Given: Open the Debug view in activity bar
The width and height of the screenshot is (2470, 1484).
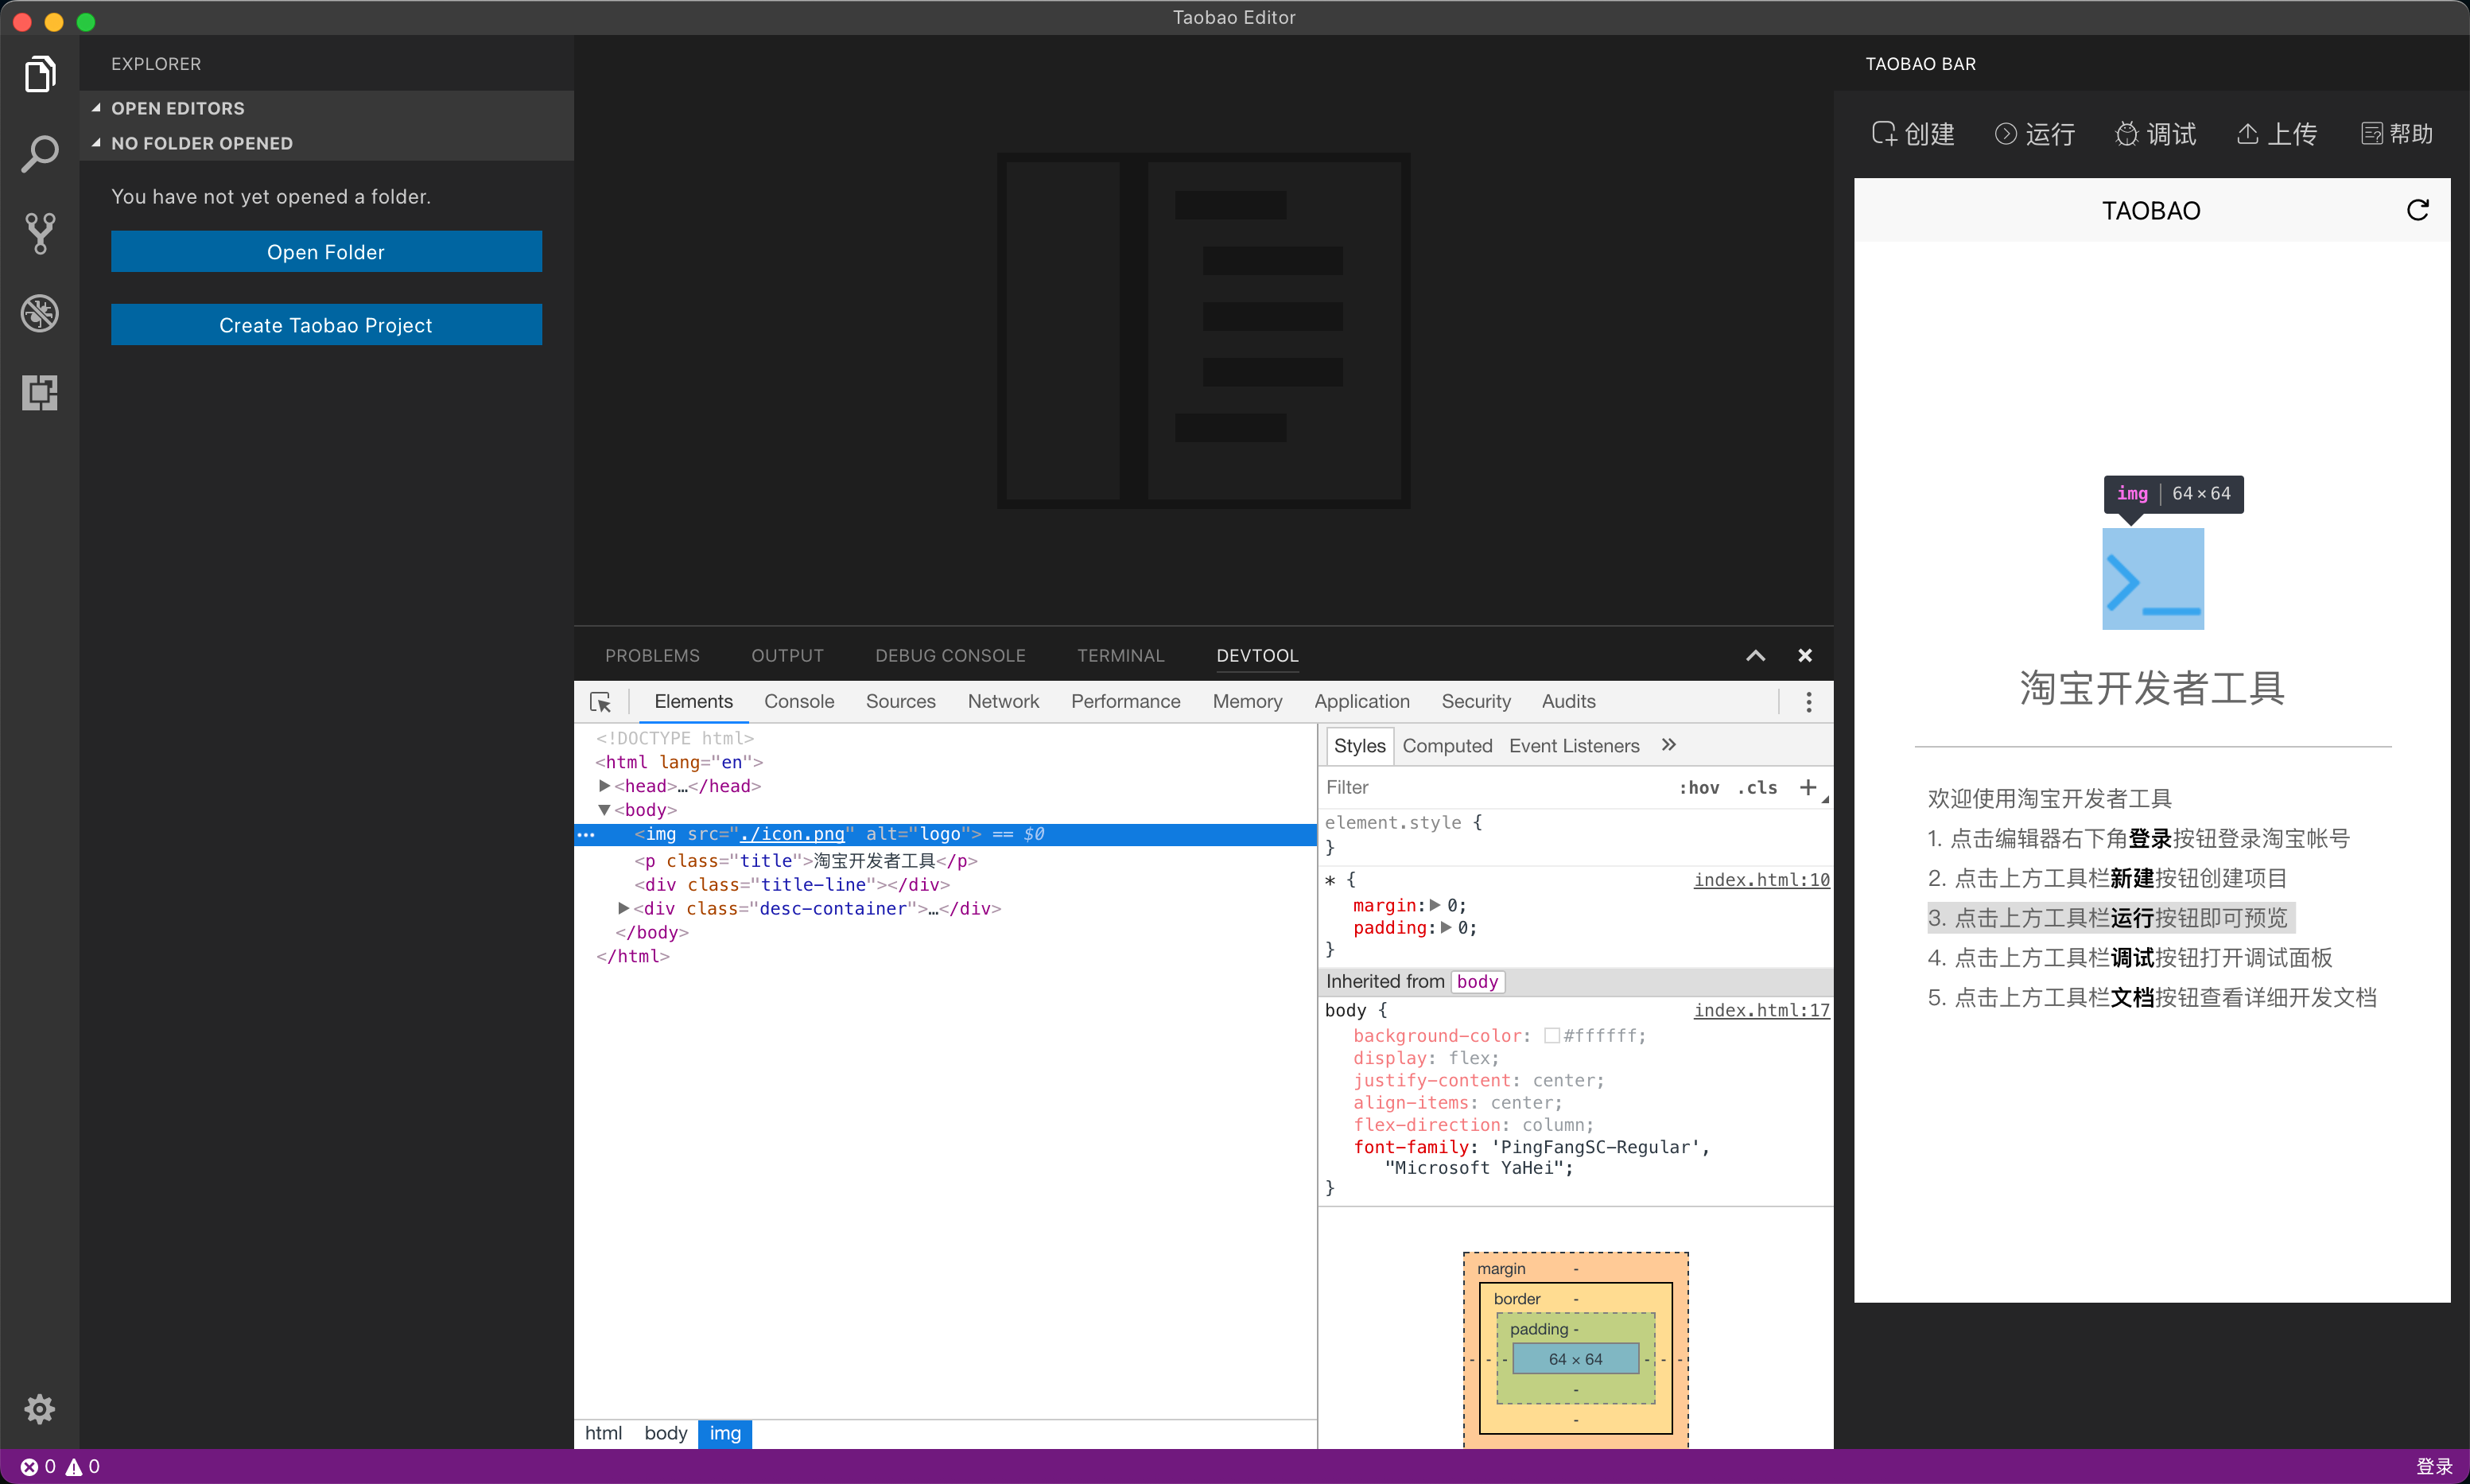Looking at the screenshot, I should click(x=40, y=313).
